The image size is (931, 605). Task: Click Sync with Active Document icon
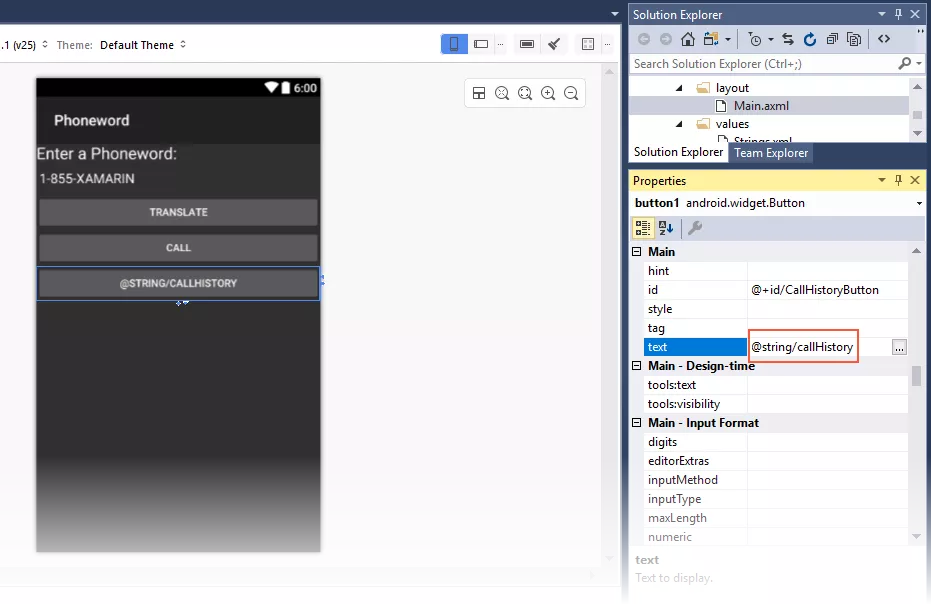click(x=788, y=39)
